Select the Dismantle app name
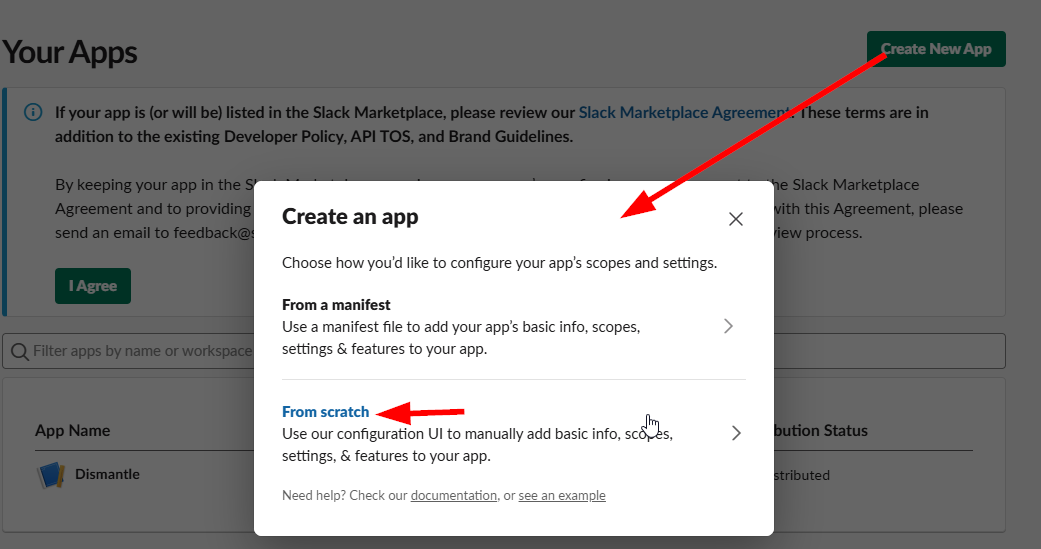Screen dimensions: 1041x549 (107, 475)
